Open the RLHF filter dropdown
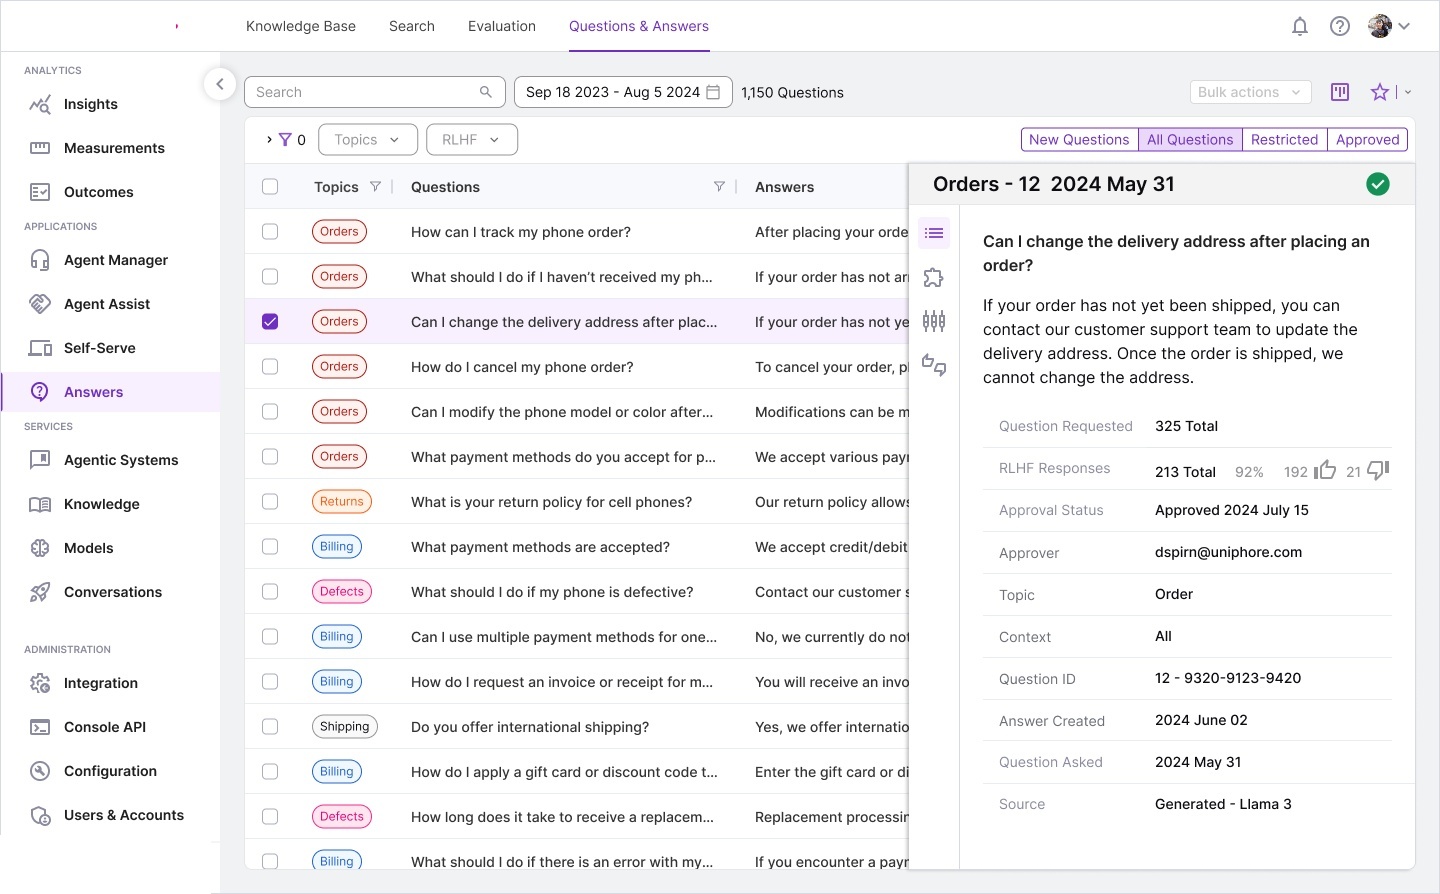Image resolution: width=1440 pixels, height=894 pixels. [471, 140]
